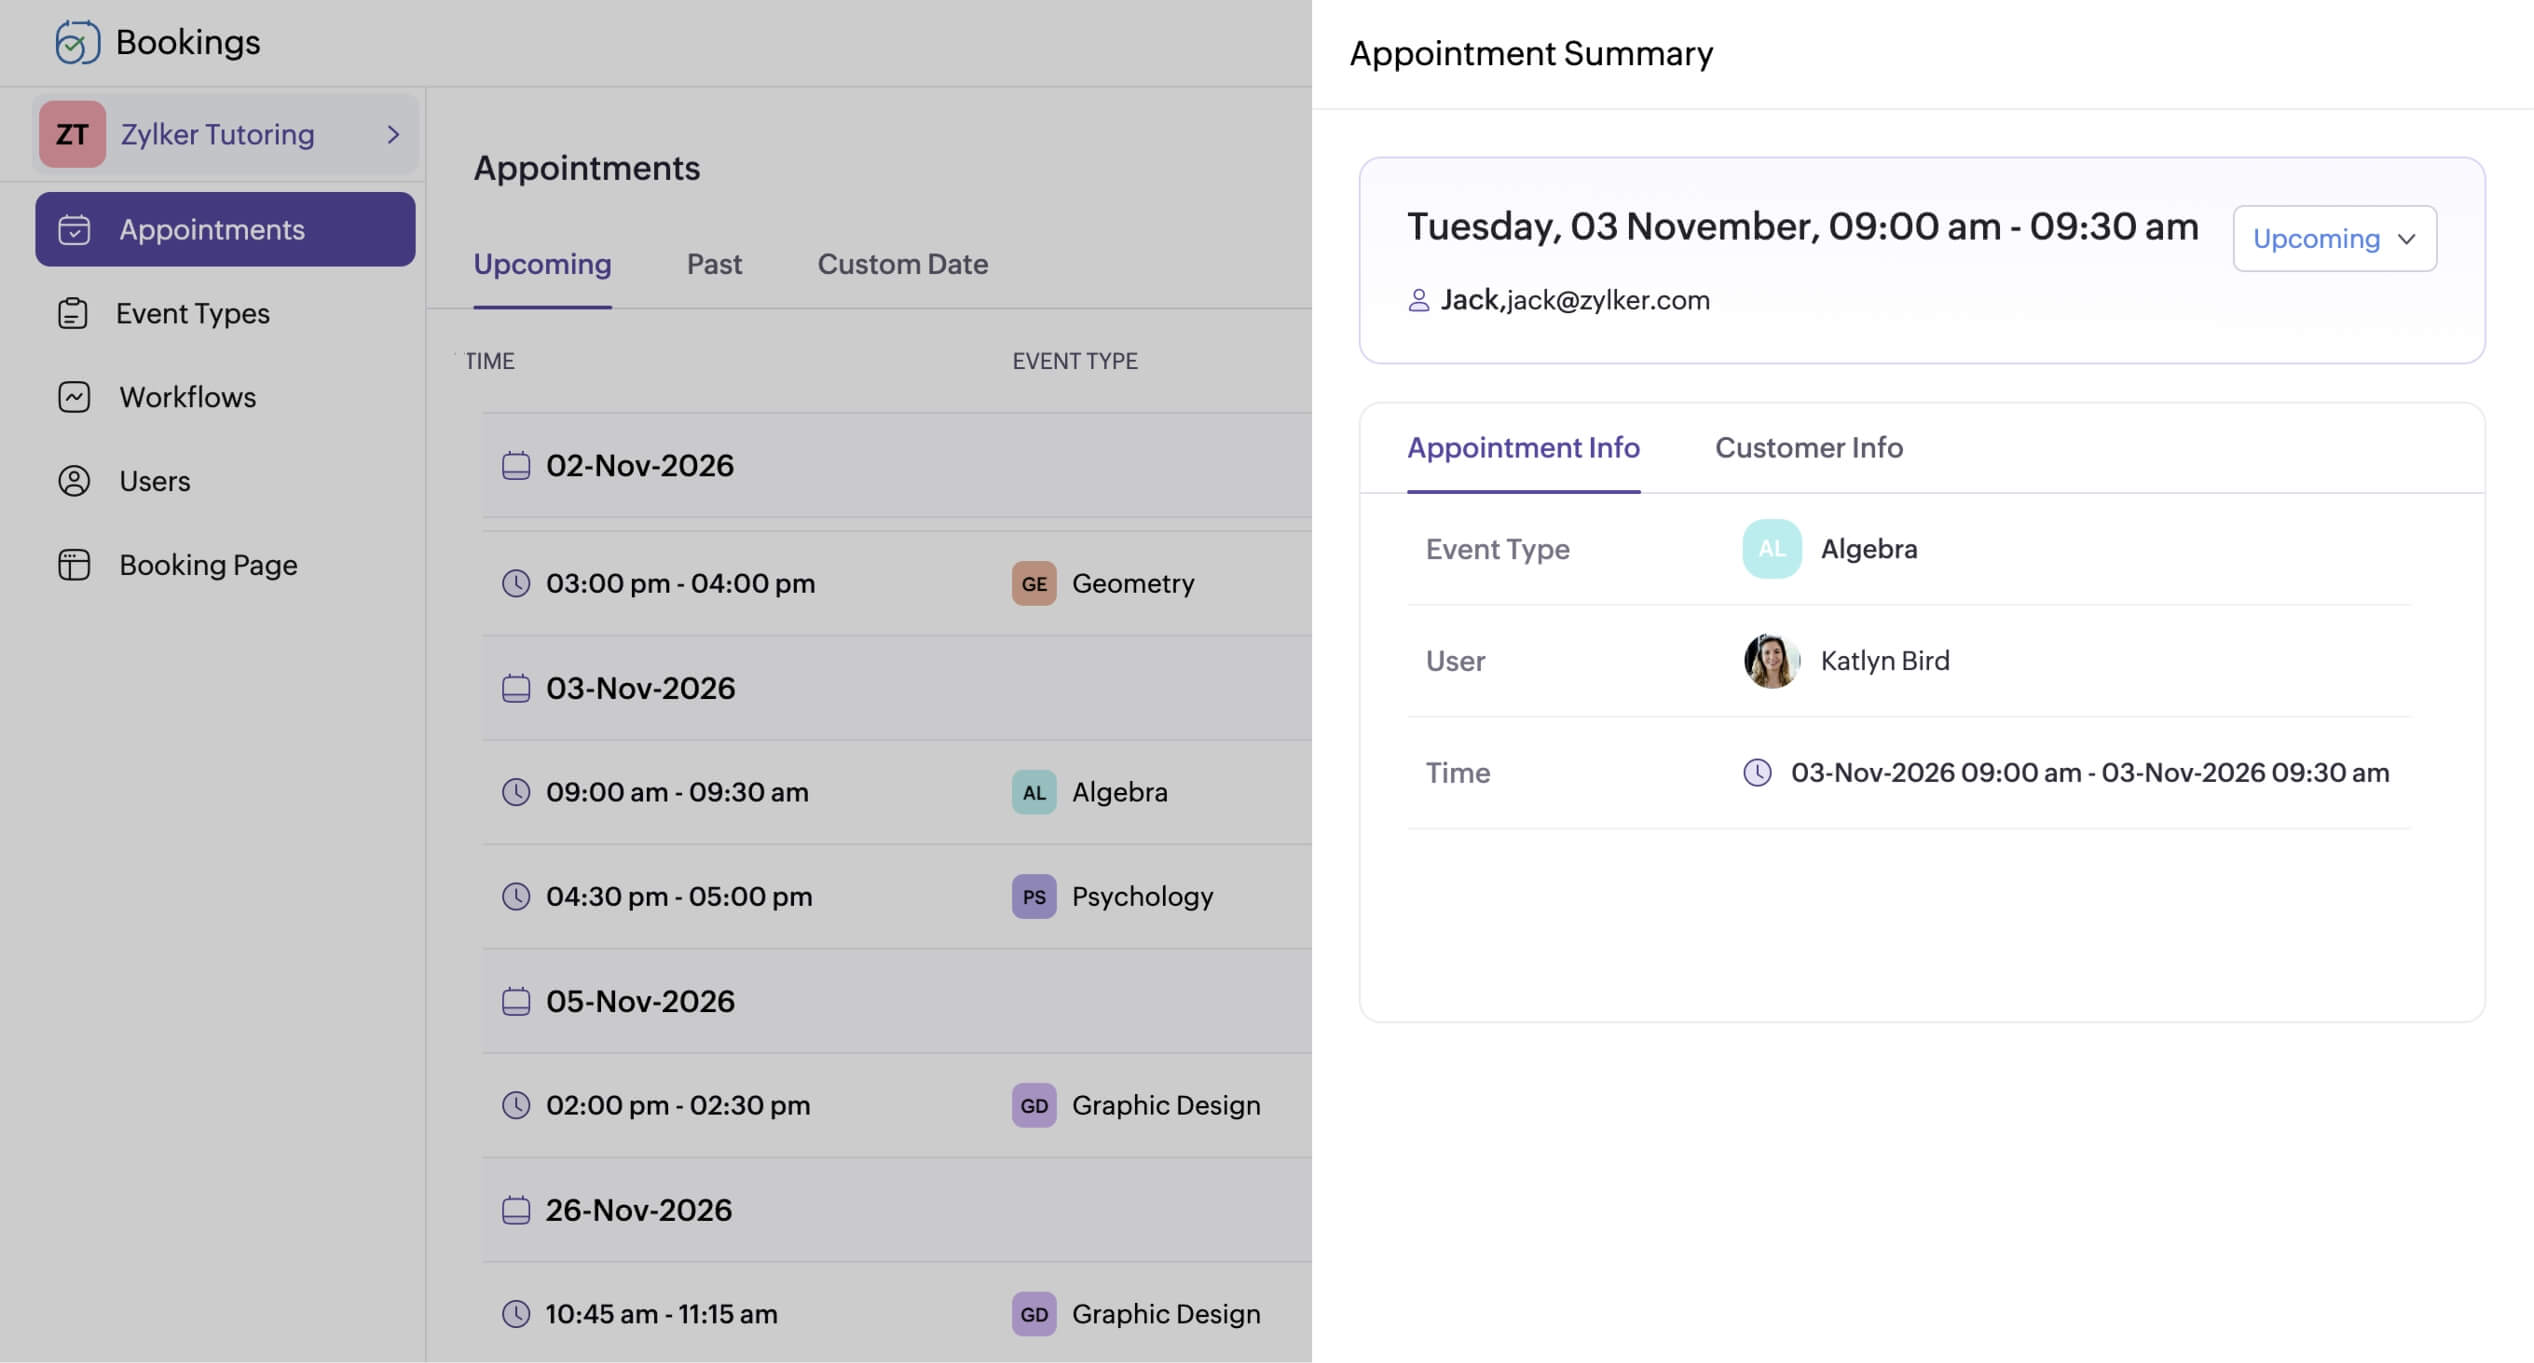
Task: Switch to the Customer Info tab
Action: click(x=1808, y=448)
